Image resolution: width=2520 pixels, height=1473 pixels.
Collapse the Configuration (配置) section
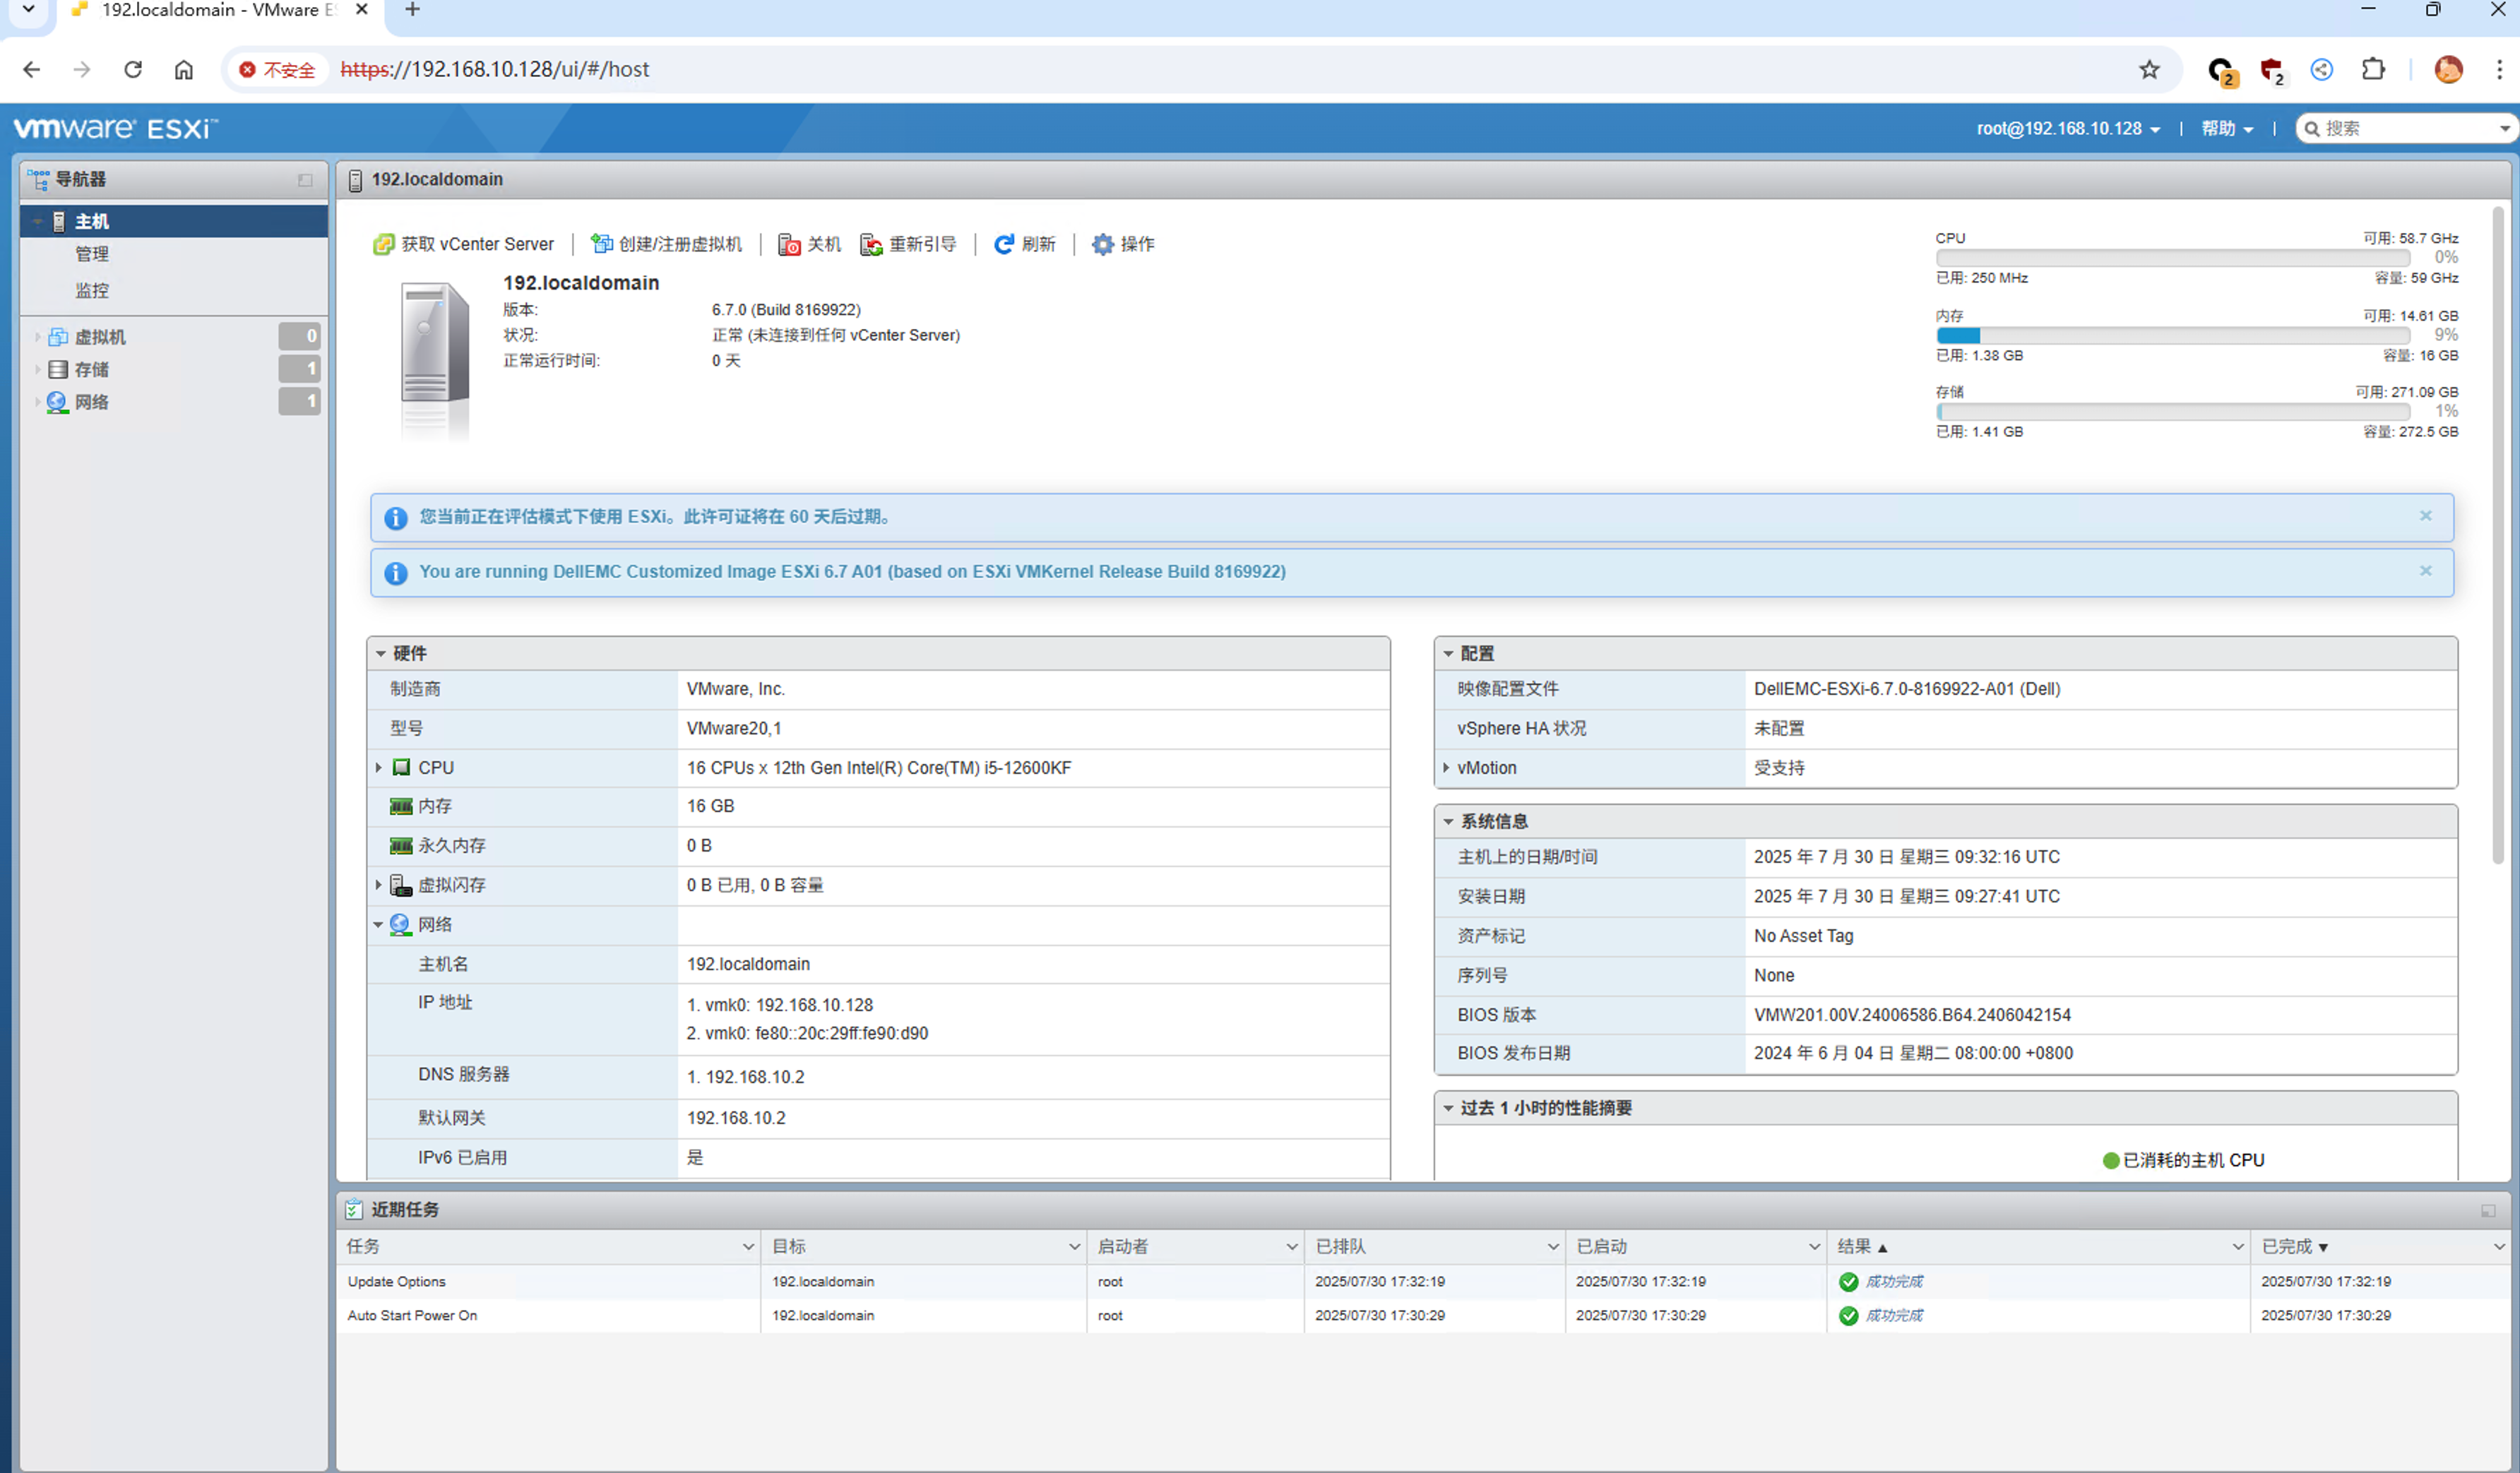(1448, 654)
